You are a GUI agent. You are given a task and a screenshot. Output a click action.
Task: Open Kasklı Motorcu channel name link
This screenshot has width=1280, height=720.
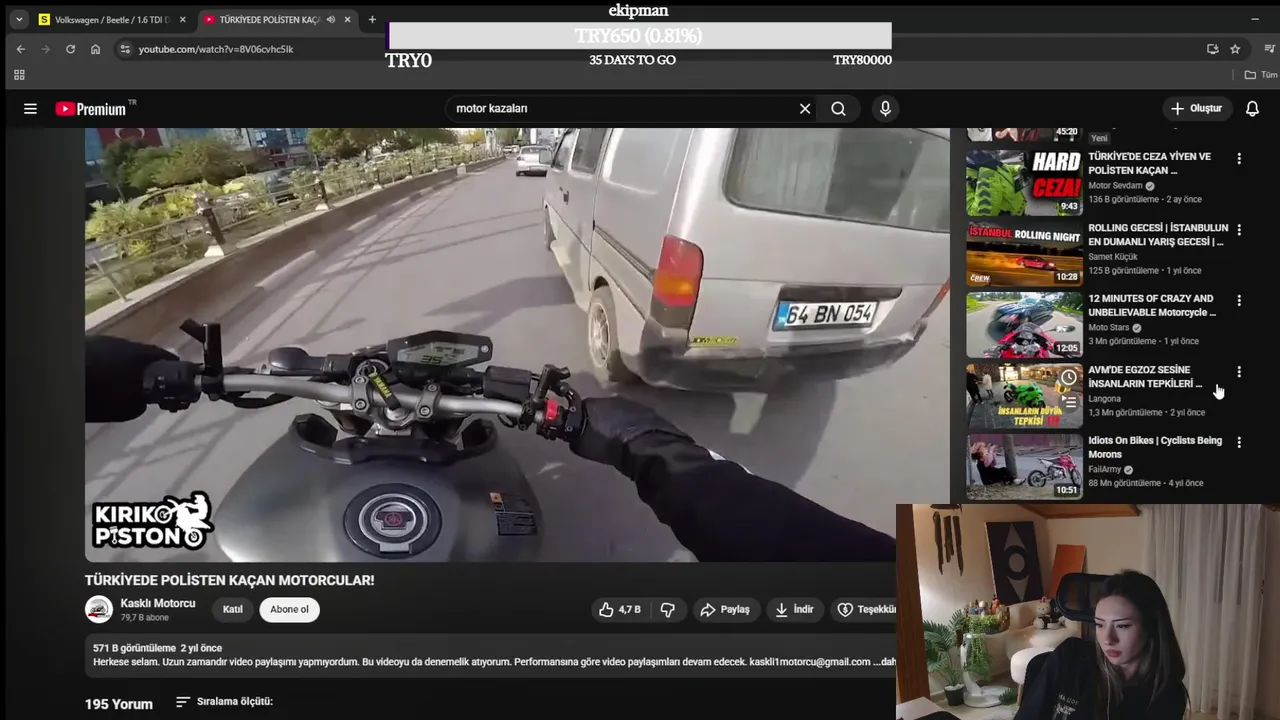[x=158, y=603]
